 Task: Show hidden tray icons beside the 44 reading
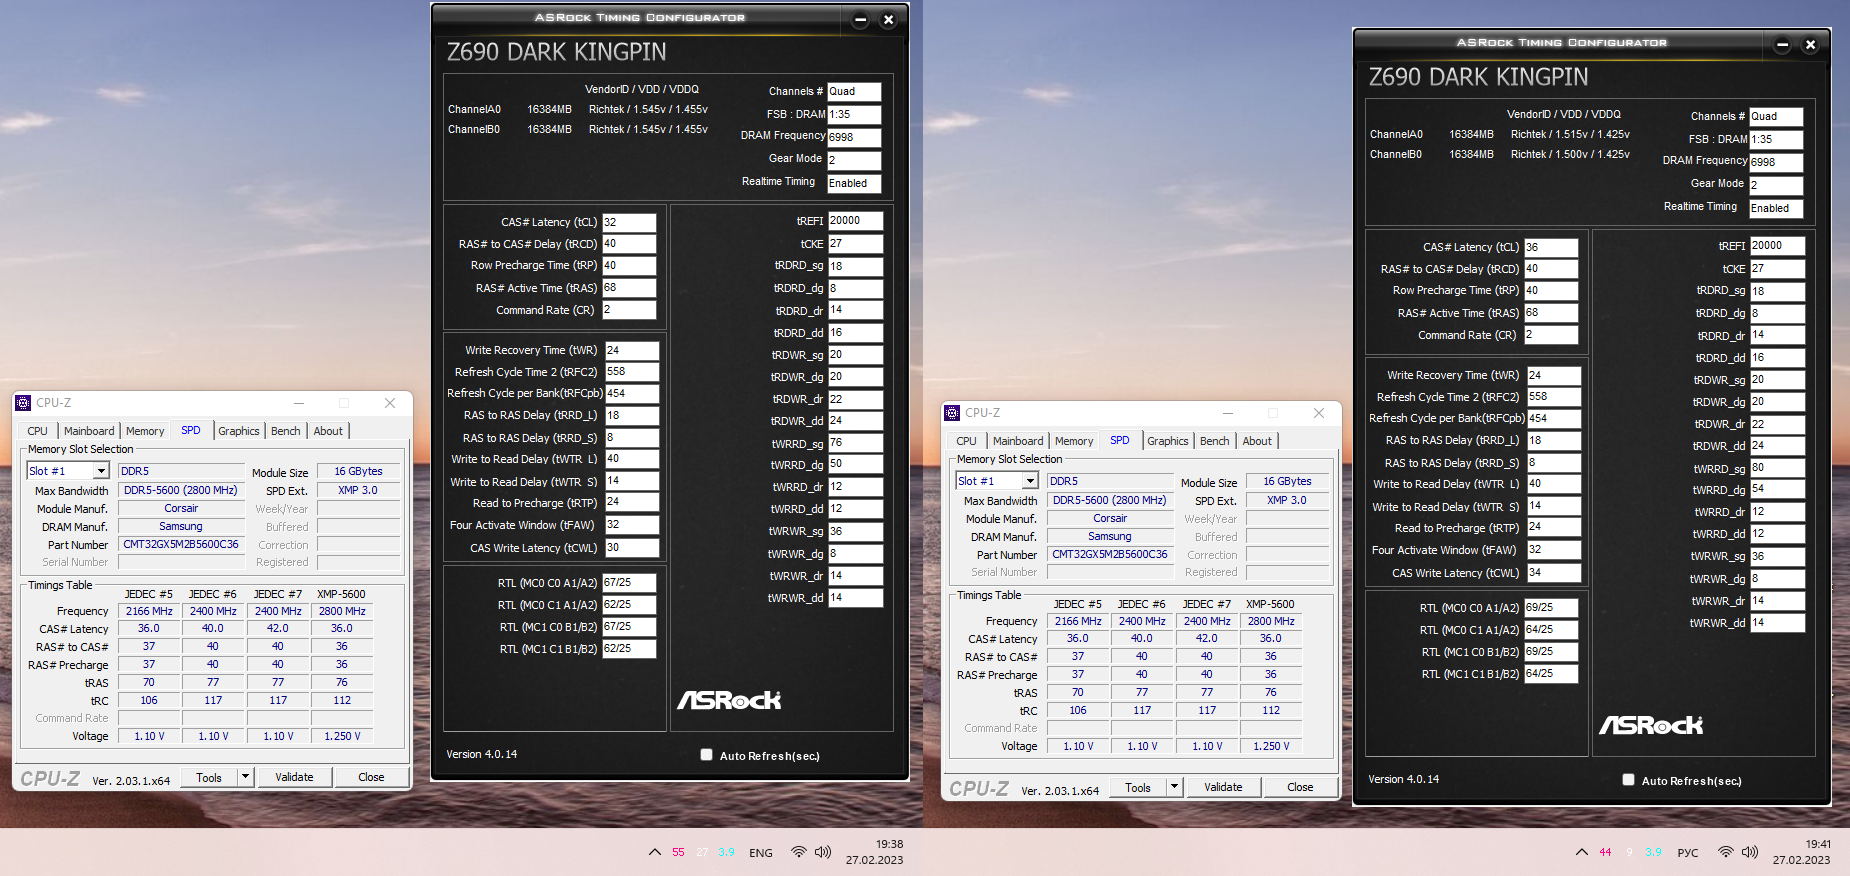pyautogui.click(x=1582, y=852)
